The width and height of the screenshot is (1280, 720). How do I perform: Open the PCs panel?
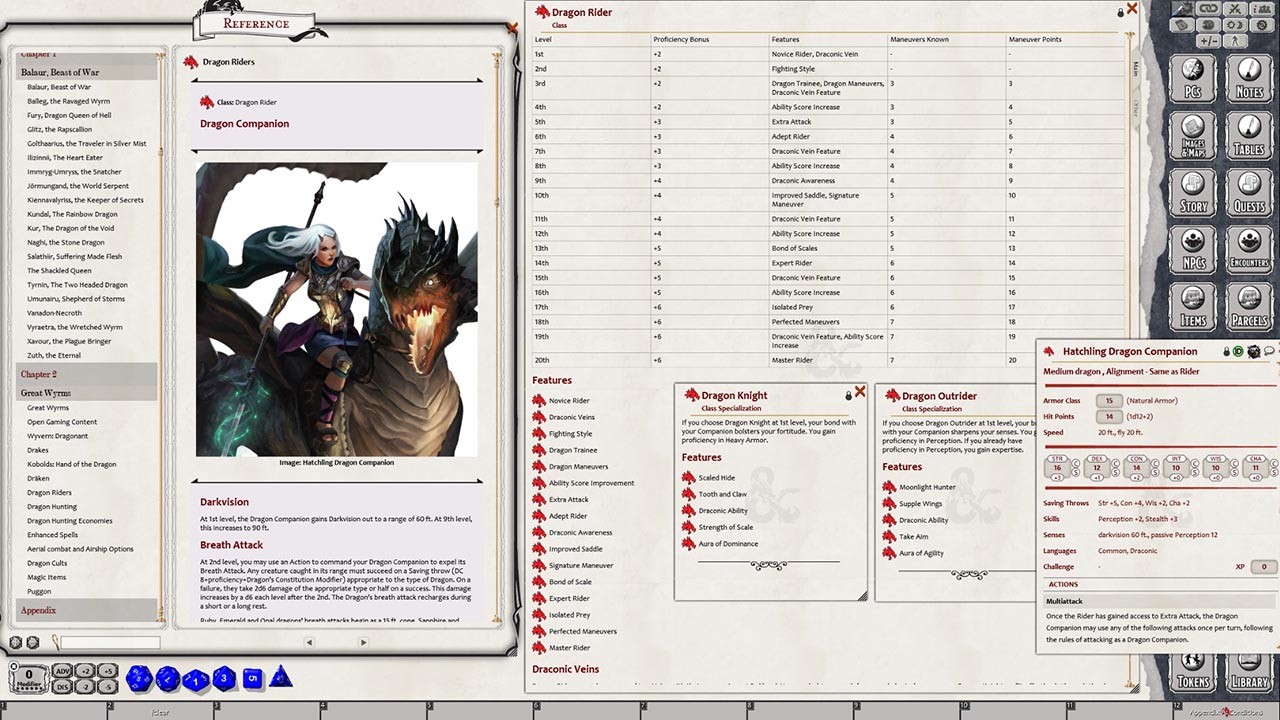tap(1192, 78)
